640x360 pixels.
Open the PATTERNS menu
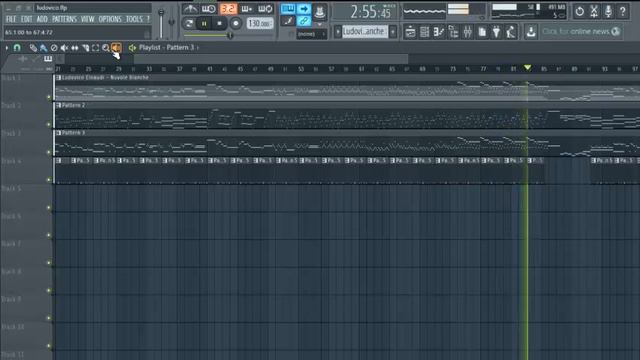coord(64,19)
